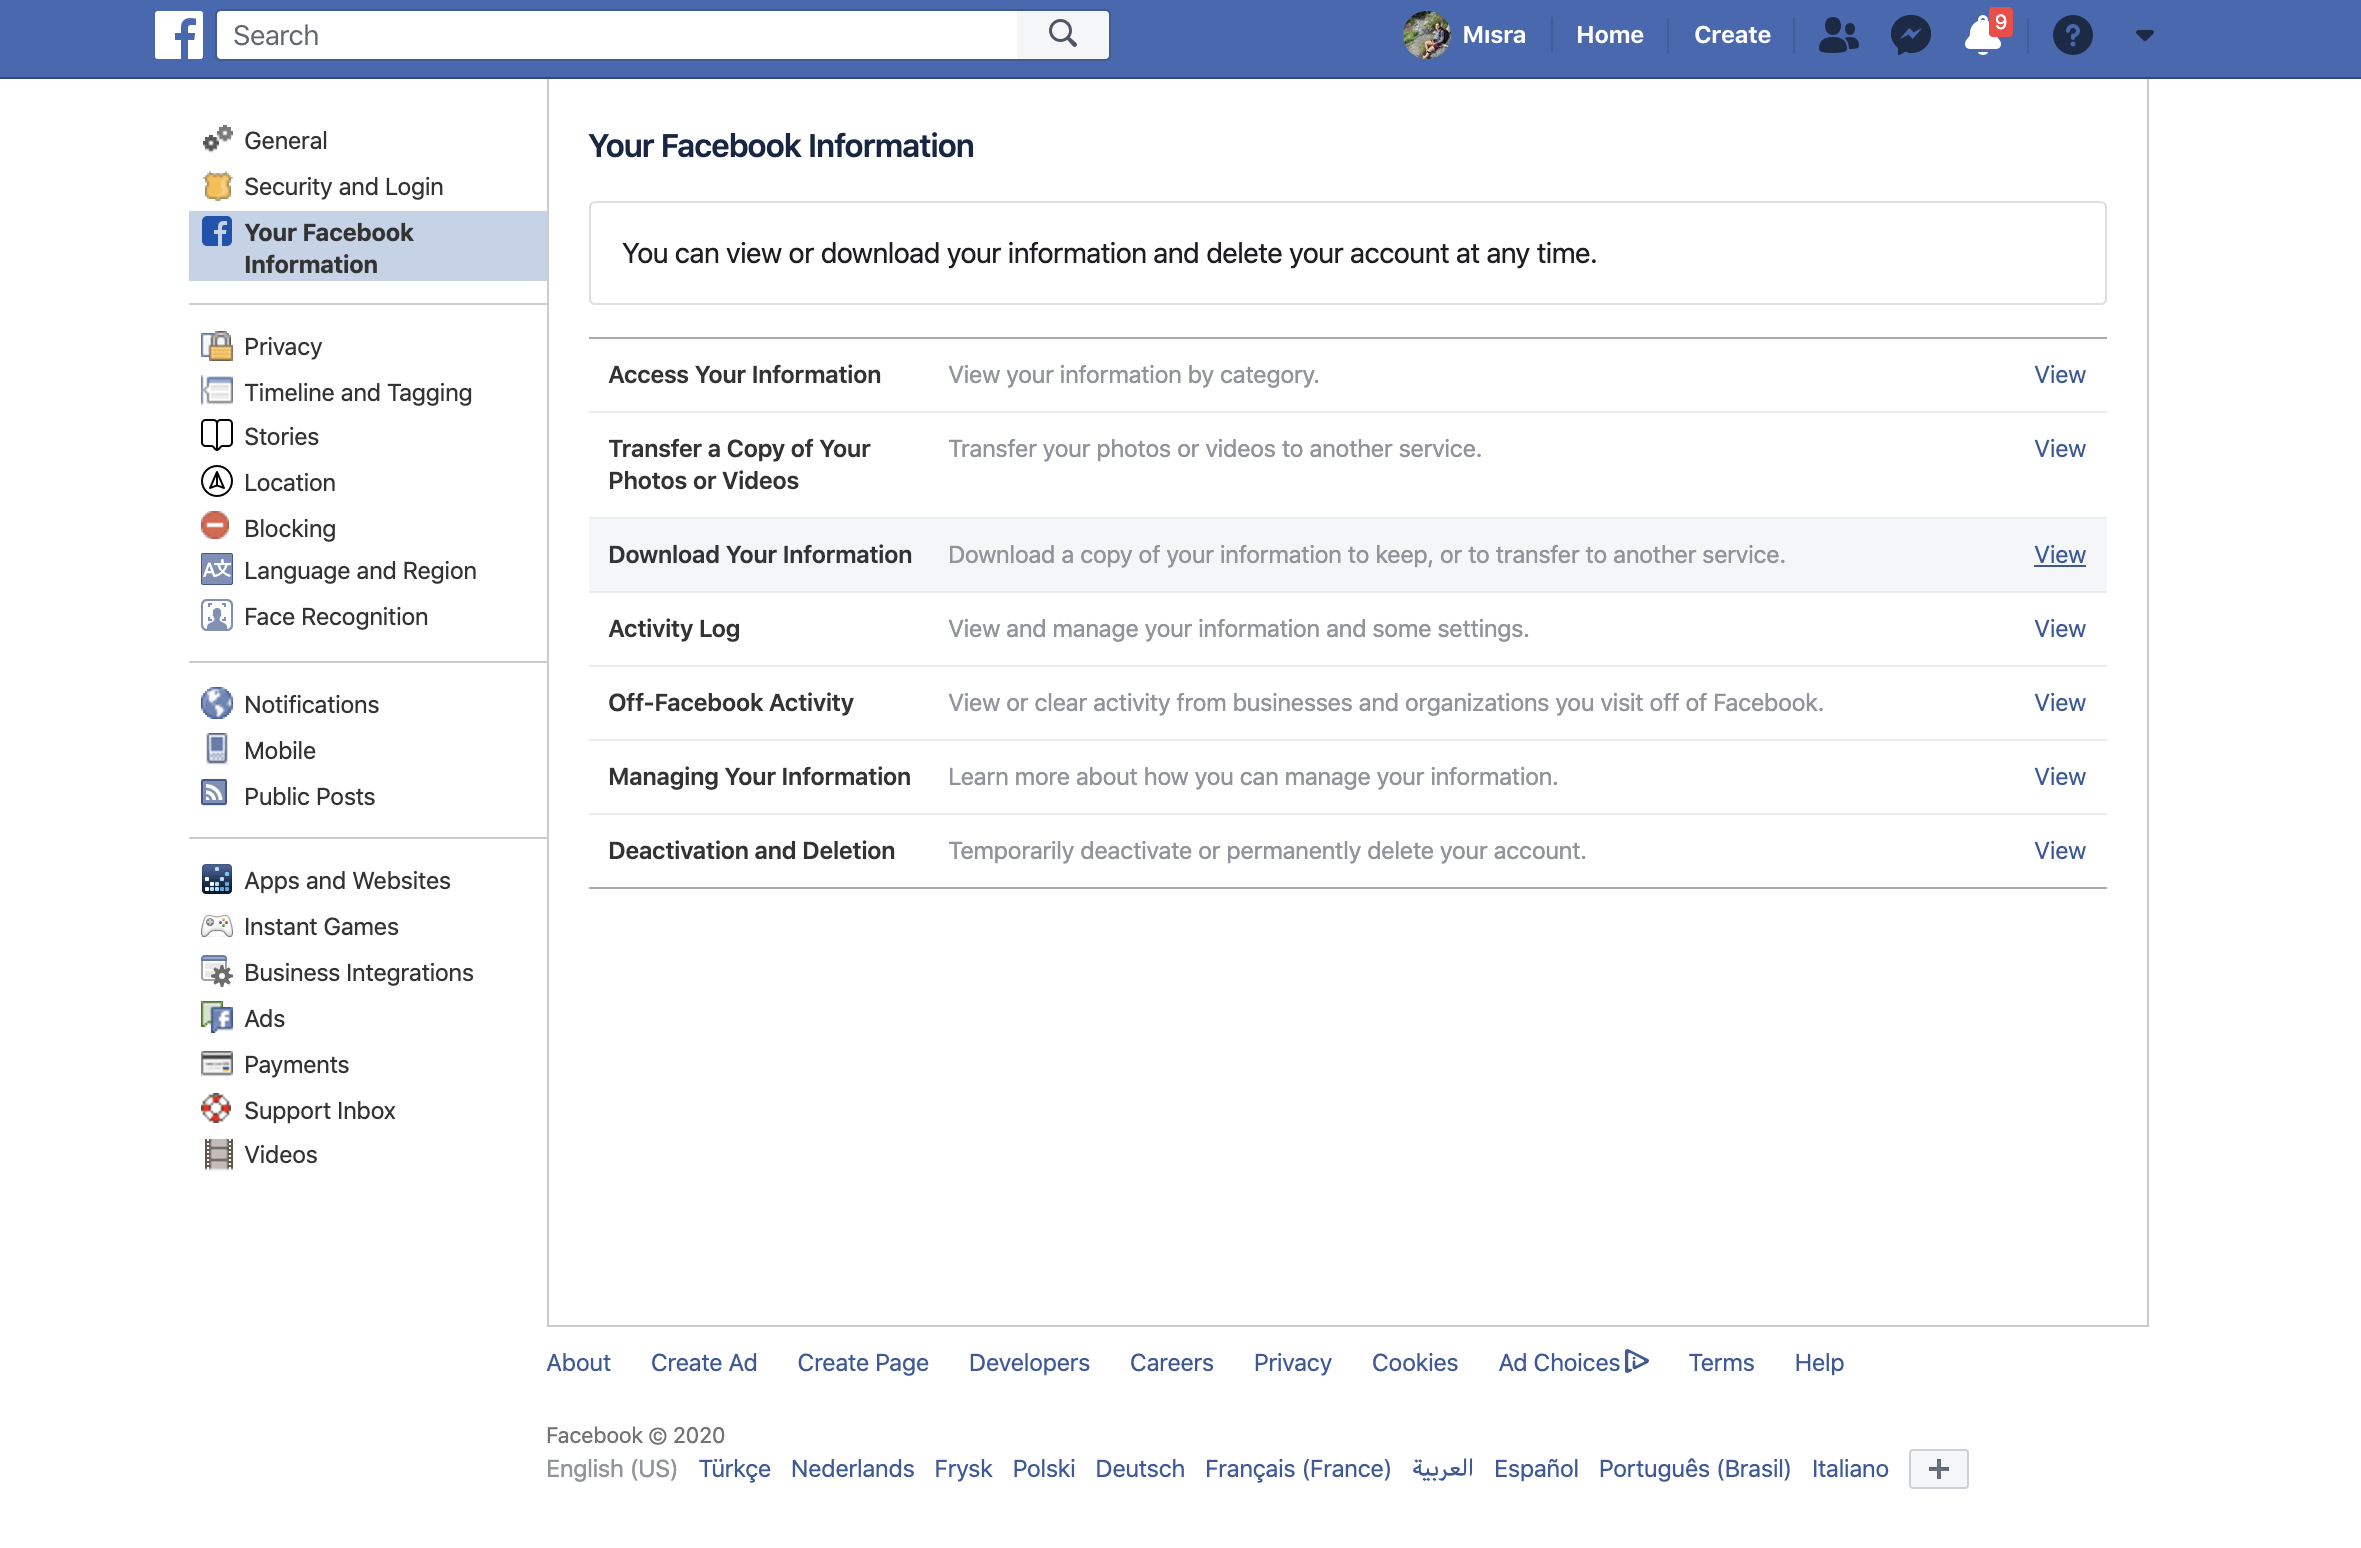
Task: Click General gears icon in sidebar
Action: (217, 139)
